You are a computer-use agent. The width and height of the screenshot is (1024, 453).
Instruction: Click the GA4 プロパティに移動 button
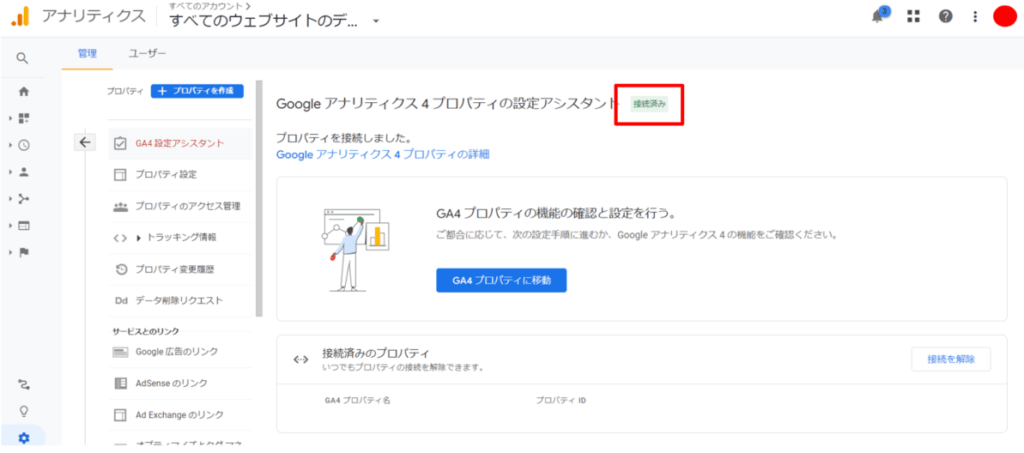(502, 281)
